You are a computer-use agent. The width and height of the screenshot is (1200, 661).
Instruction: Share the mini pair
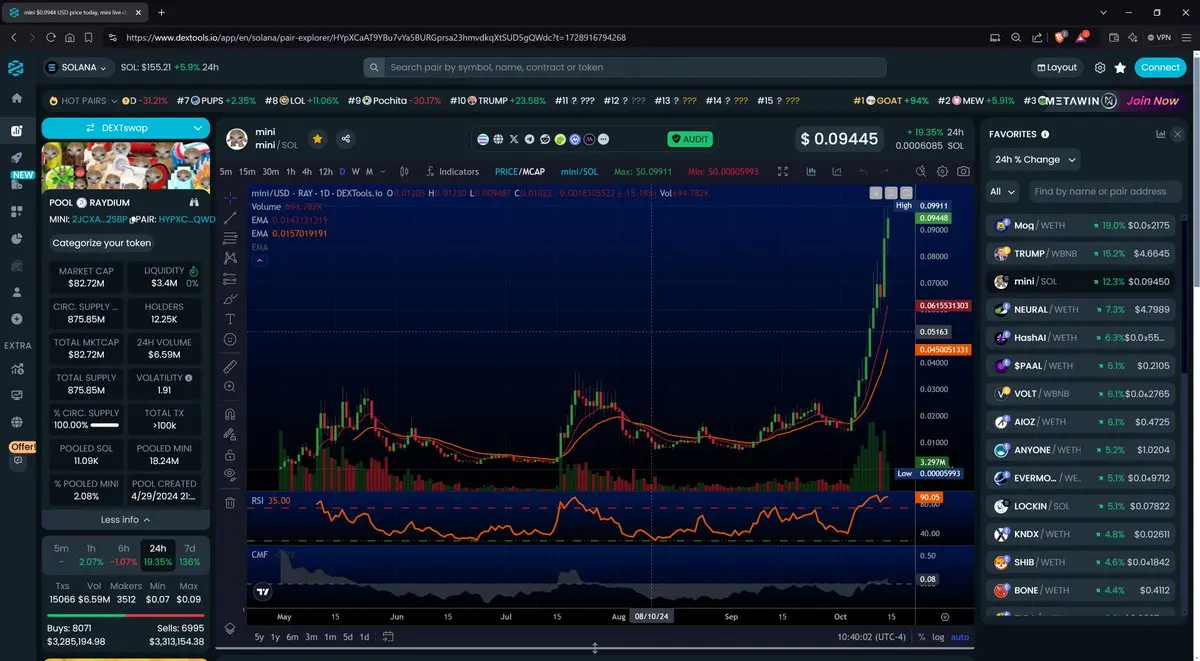pyautogui.click(x=345, y=139)
